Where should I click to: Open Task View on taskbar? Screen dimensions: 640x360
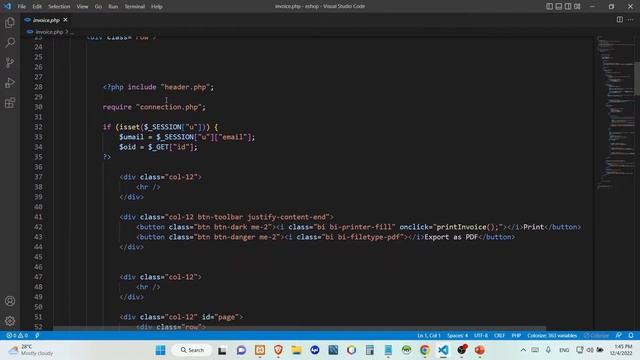tap(222, 350)
